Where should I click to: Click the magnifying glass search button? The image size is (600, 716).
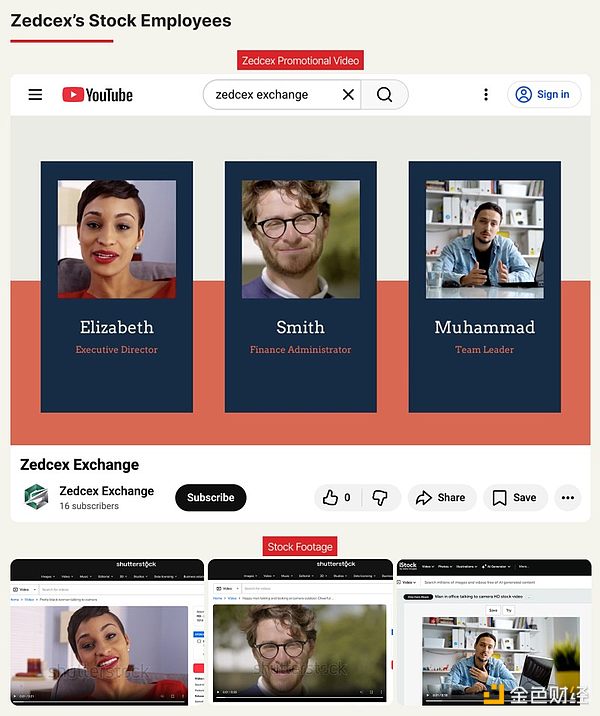coord(384,95)
